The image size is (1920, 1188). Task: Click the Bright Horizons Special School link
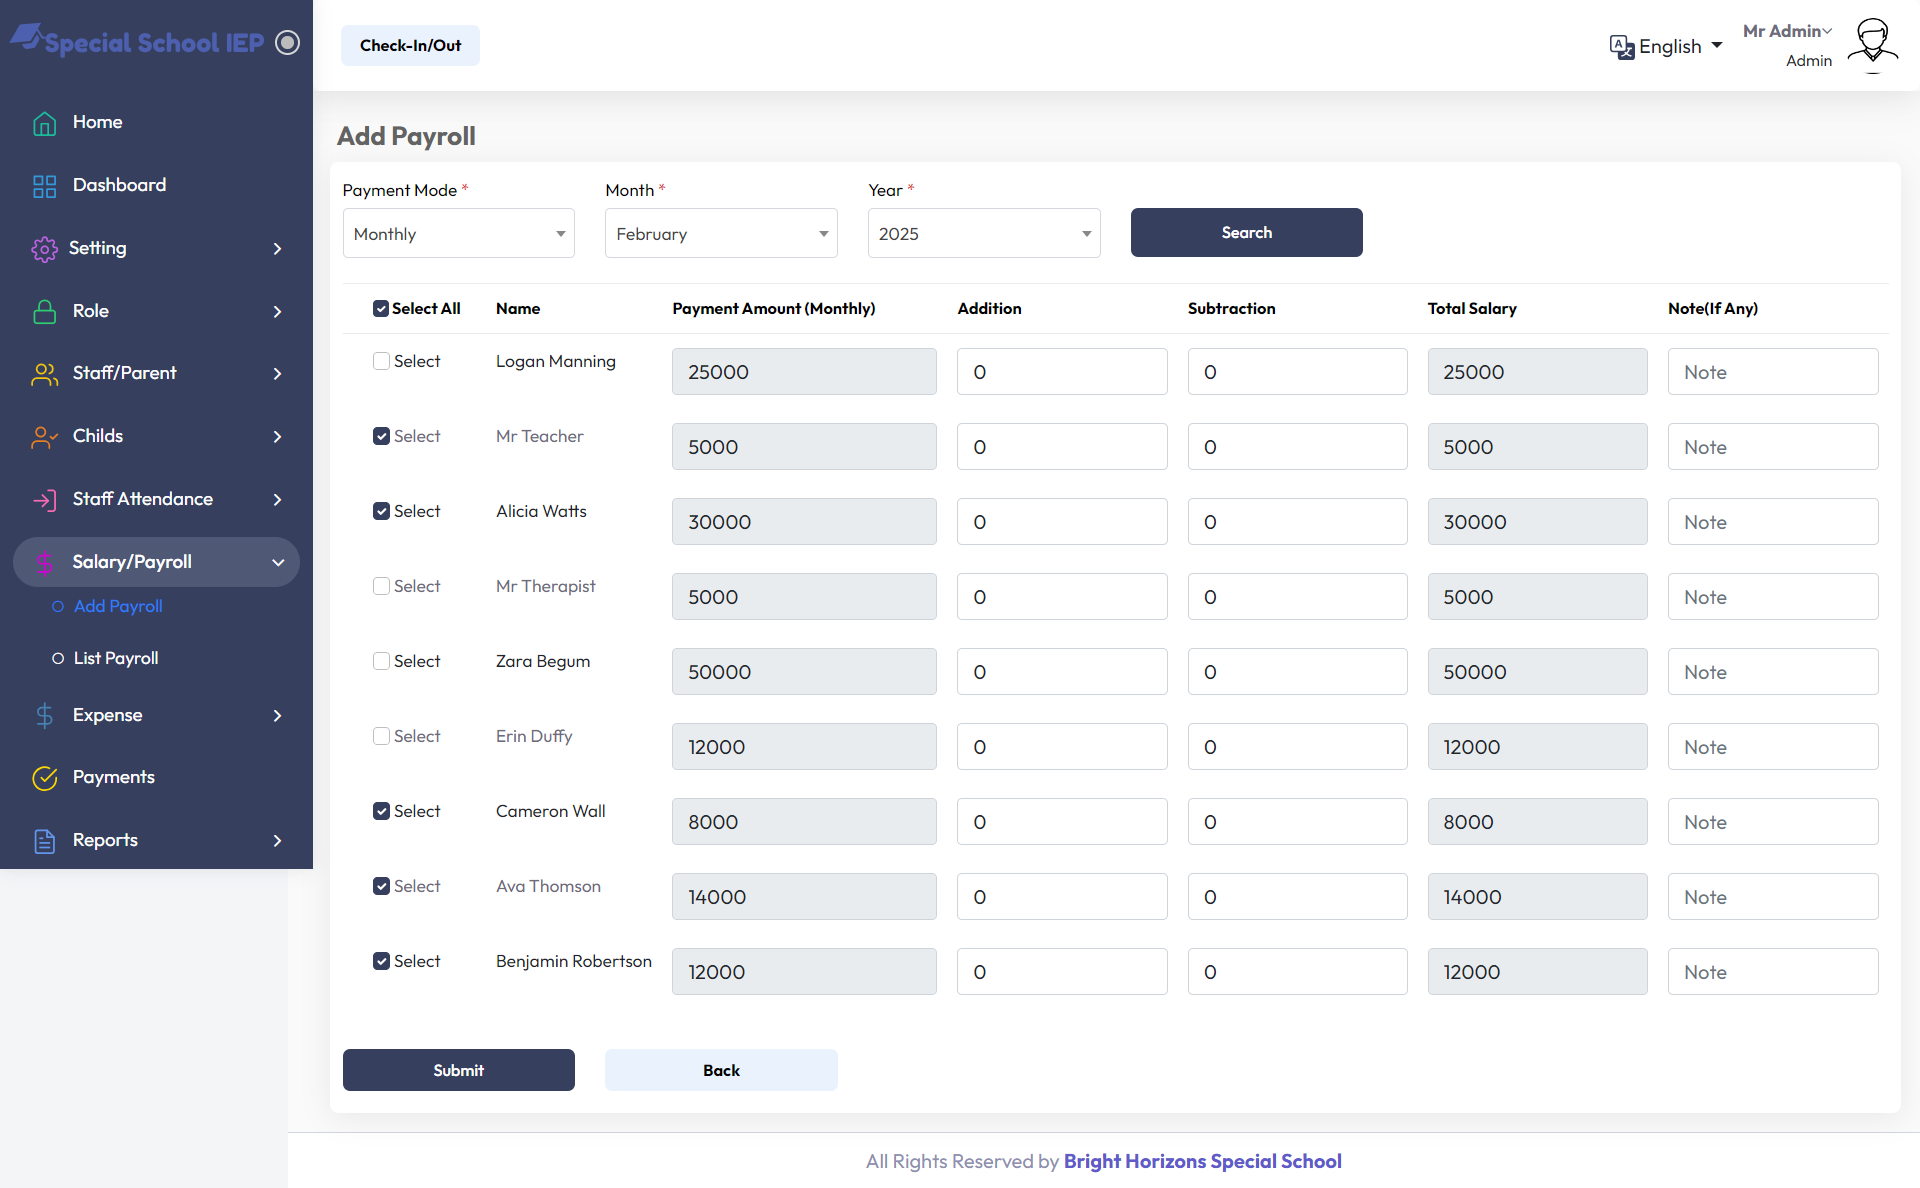[x=1203, y=1161]
